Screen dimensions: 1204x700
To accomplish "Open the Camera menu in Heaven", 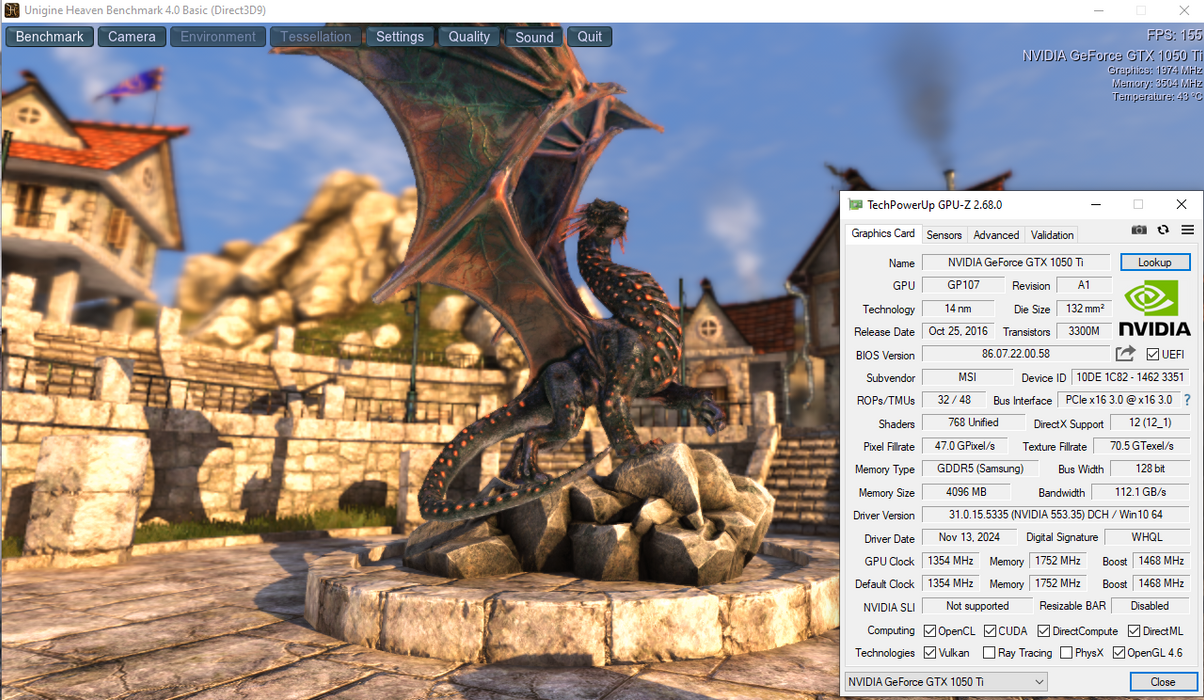I will 132,37.
